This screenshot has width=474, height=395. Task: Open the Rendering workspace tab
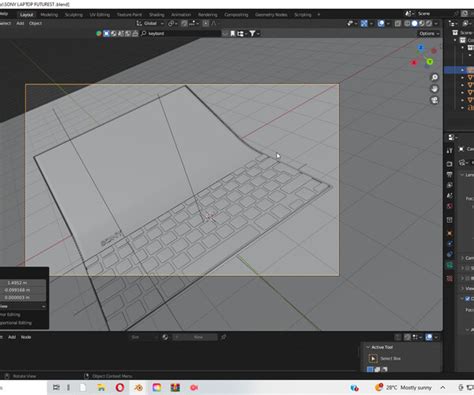(208, 15)
